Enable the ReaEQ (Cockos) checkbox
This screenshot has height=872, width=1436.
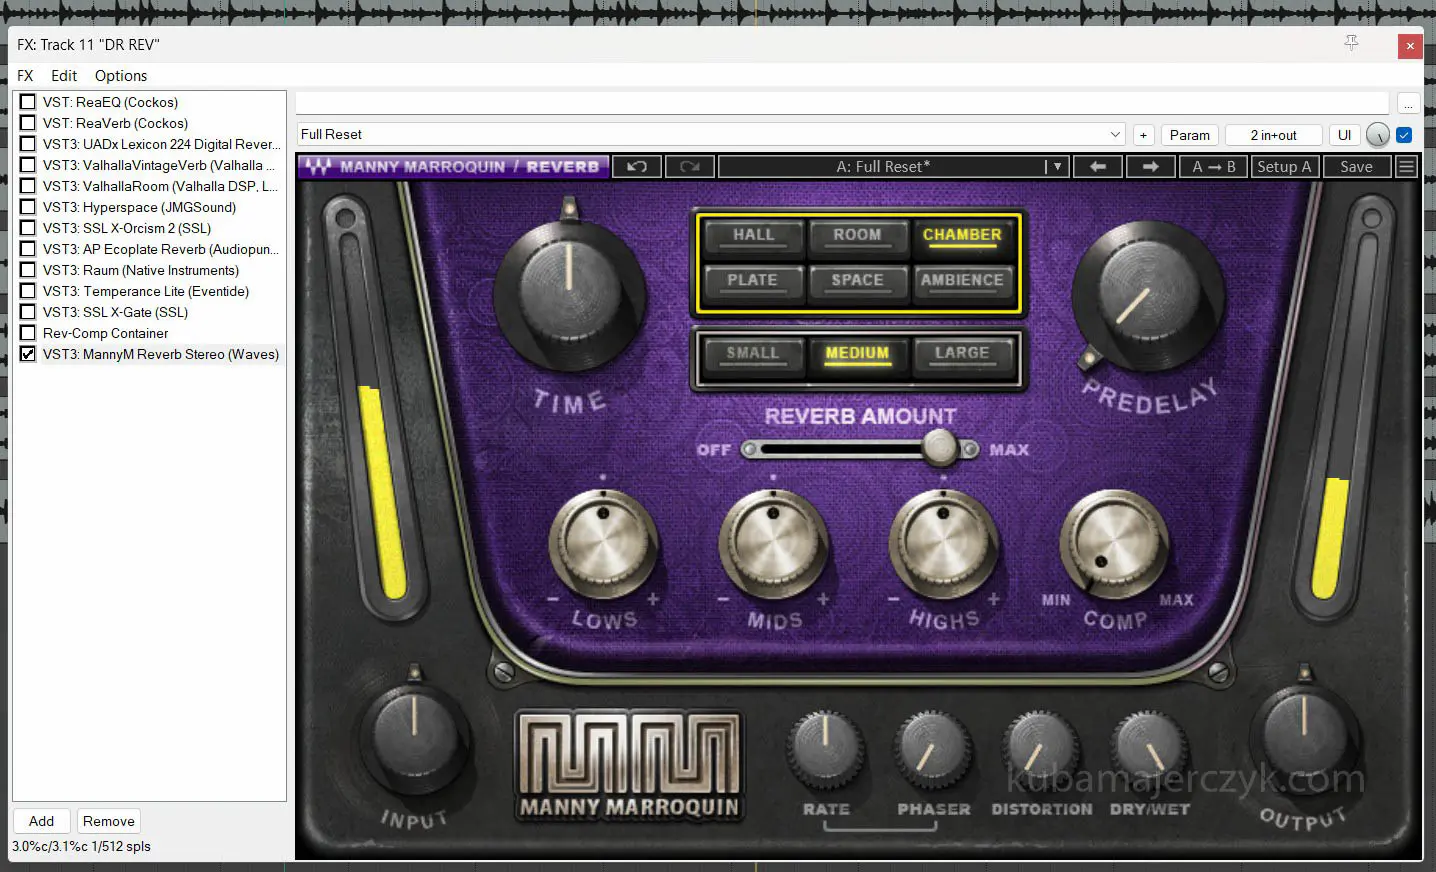click(28, 102)
